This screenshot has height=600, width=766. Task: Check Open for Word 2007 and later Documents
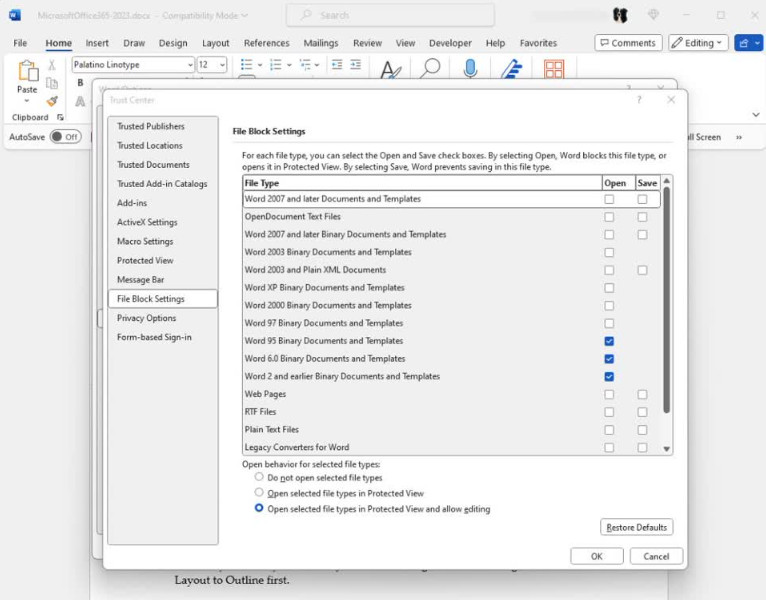(609, 199)
